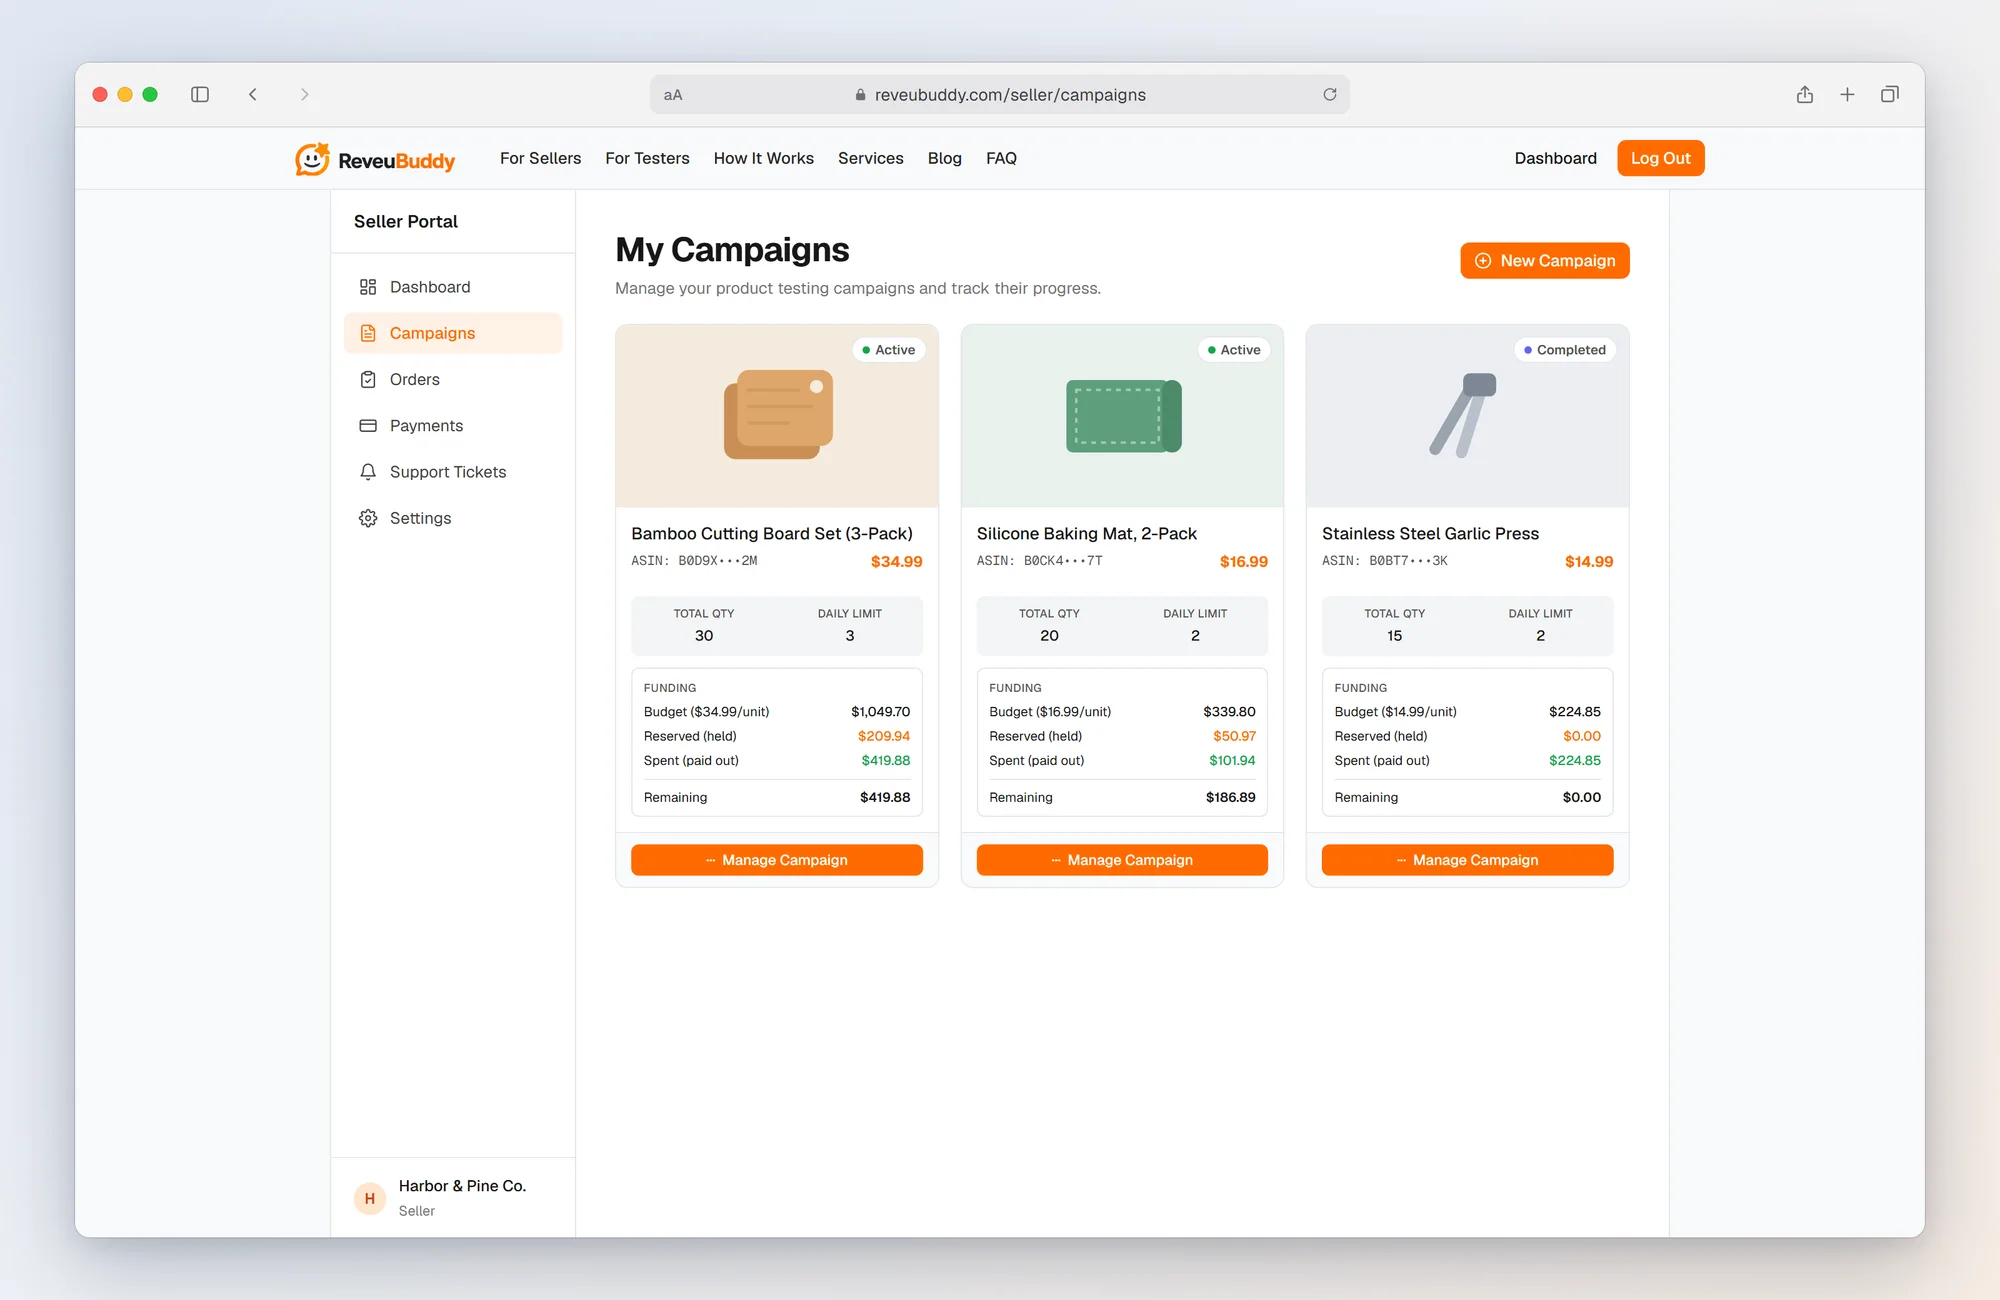The image size is (2000, 1300).
Task: Show the tab overview icon
Action: (1890, 94)
